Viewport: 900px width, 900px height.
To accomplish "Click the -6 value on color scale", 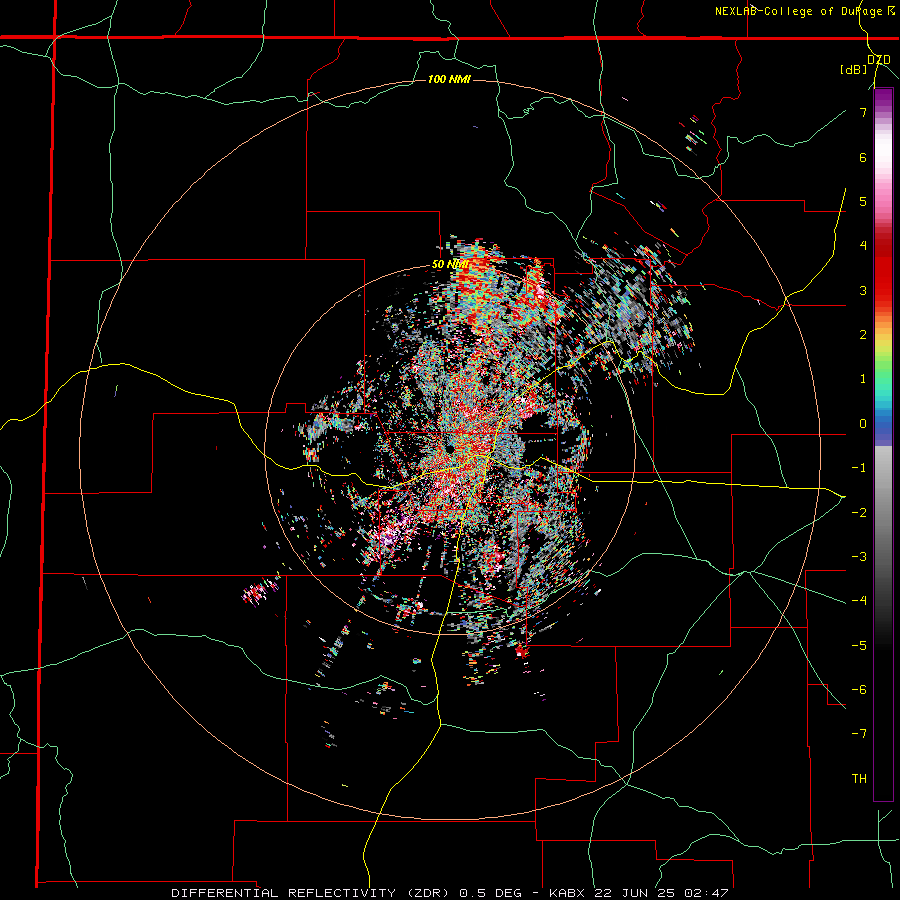I will [859, 690].
